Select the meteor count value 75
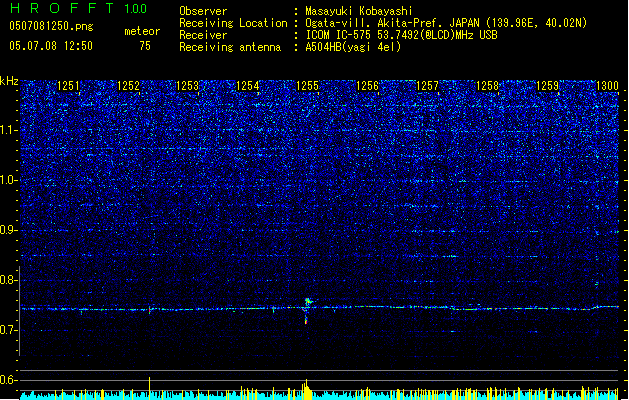Viewport: 629px width, 400px height. pyautogui.click(x=145, y=46)
